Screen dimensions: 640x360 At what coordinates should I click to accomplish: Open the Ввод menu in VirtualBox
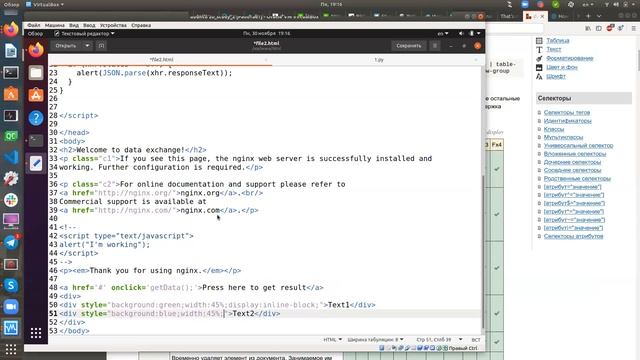click(89, 25)
